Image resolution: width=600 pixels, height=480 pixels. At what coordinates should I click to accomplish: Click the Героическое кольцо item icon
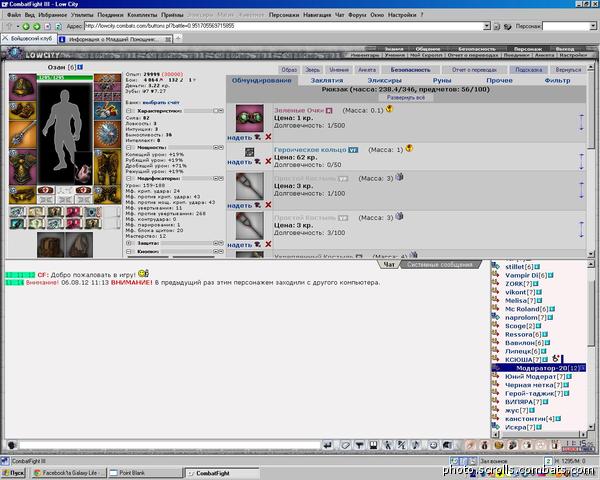pos(249,152)
